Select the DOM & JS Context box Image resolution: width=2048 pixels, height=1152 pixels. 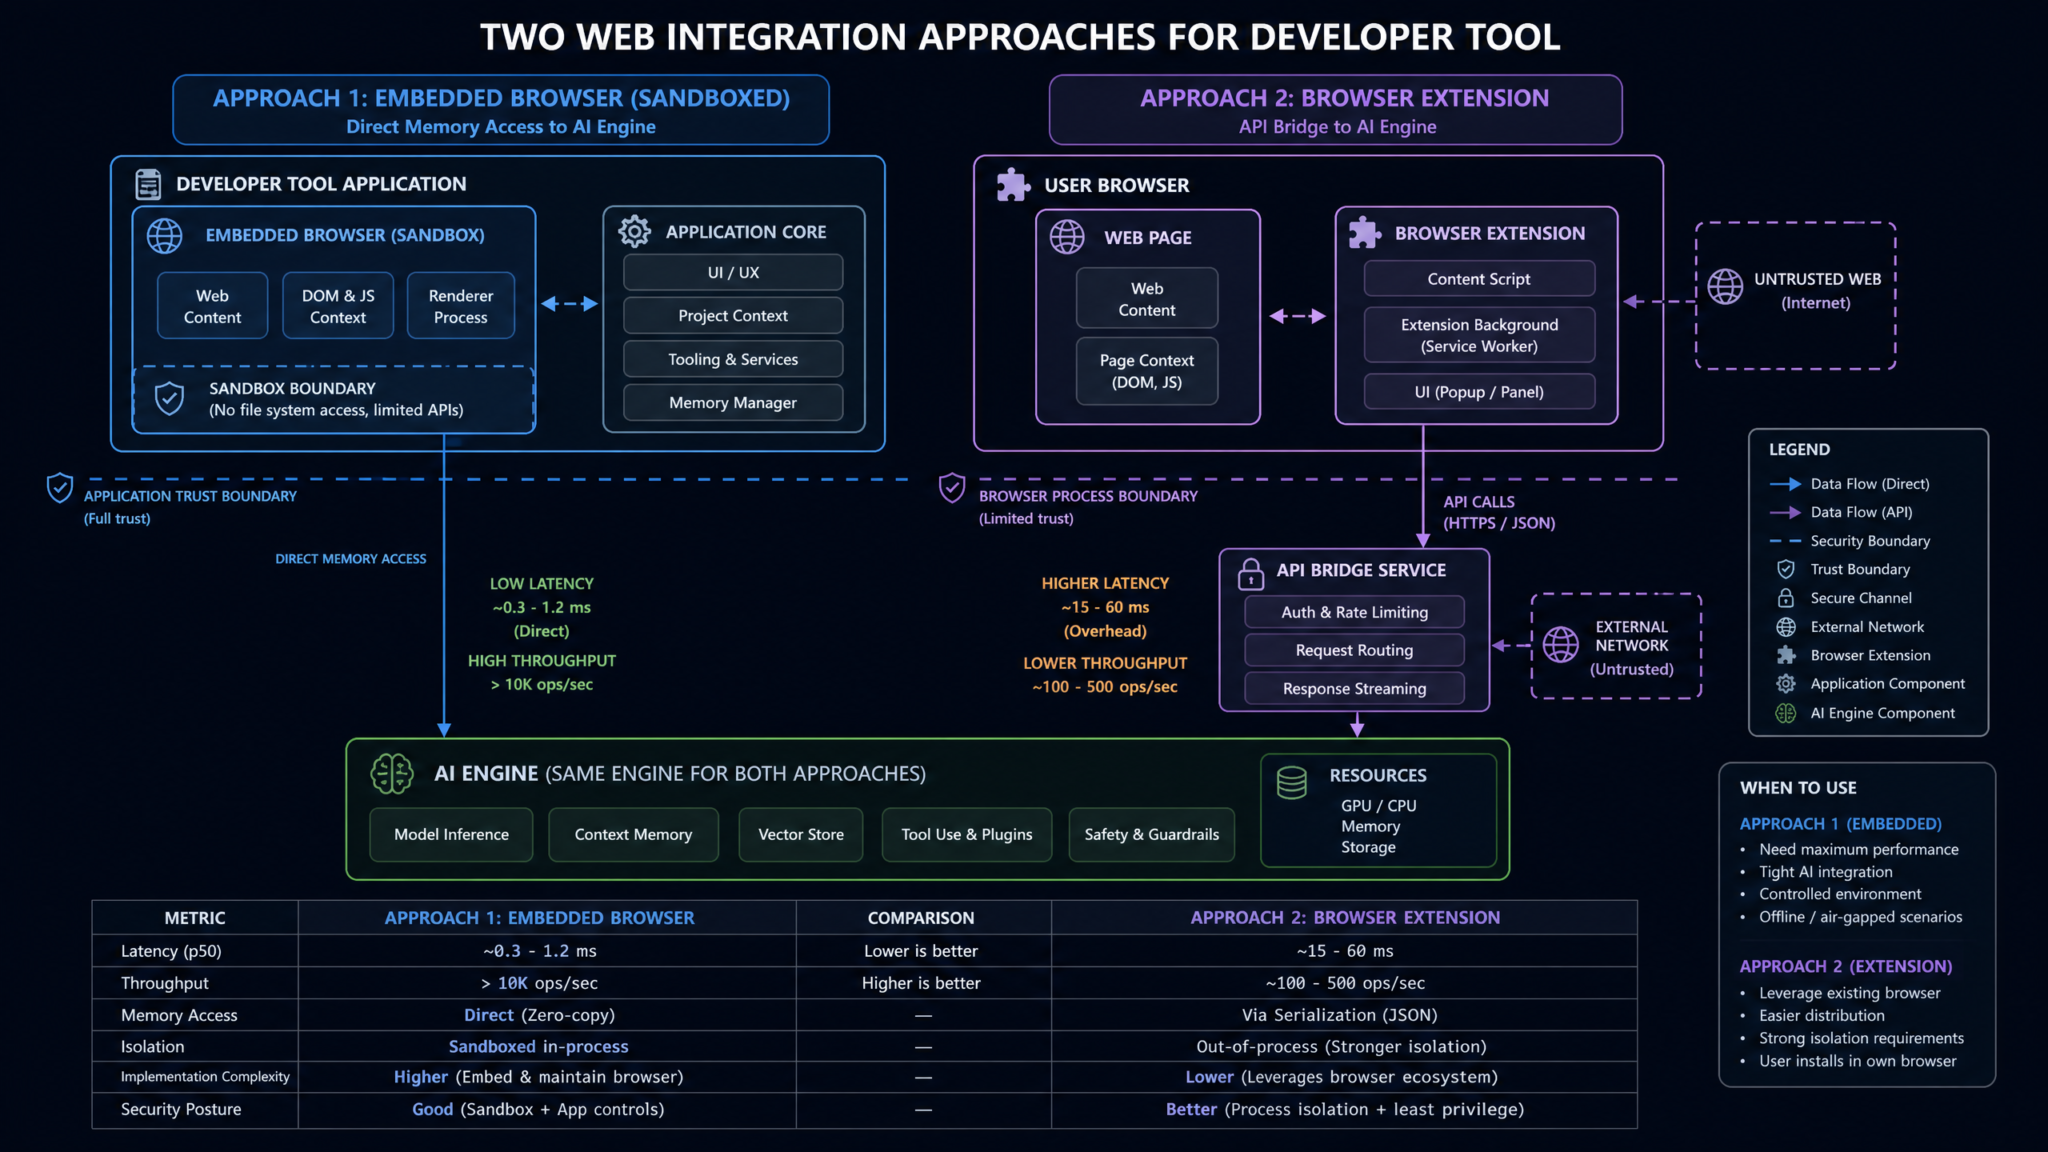(338, 306)
